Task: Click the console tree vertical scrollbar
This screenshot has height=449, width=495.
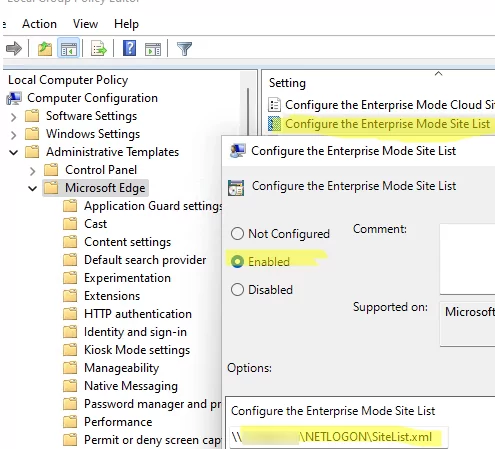Action: (248, 112)
